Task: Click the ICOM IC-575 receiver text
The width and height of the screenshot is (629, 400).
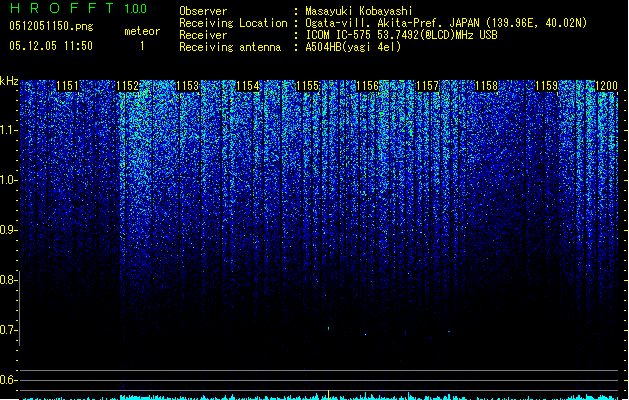Action: pos(401,35)
